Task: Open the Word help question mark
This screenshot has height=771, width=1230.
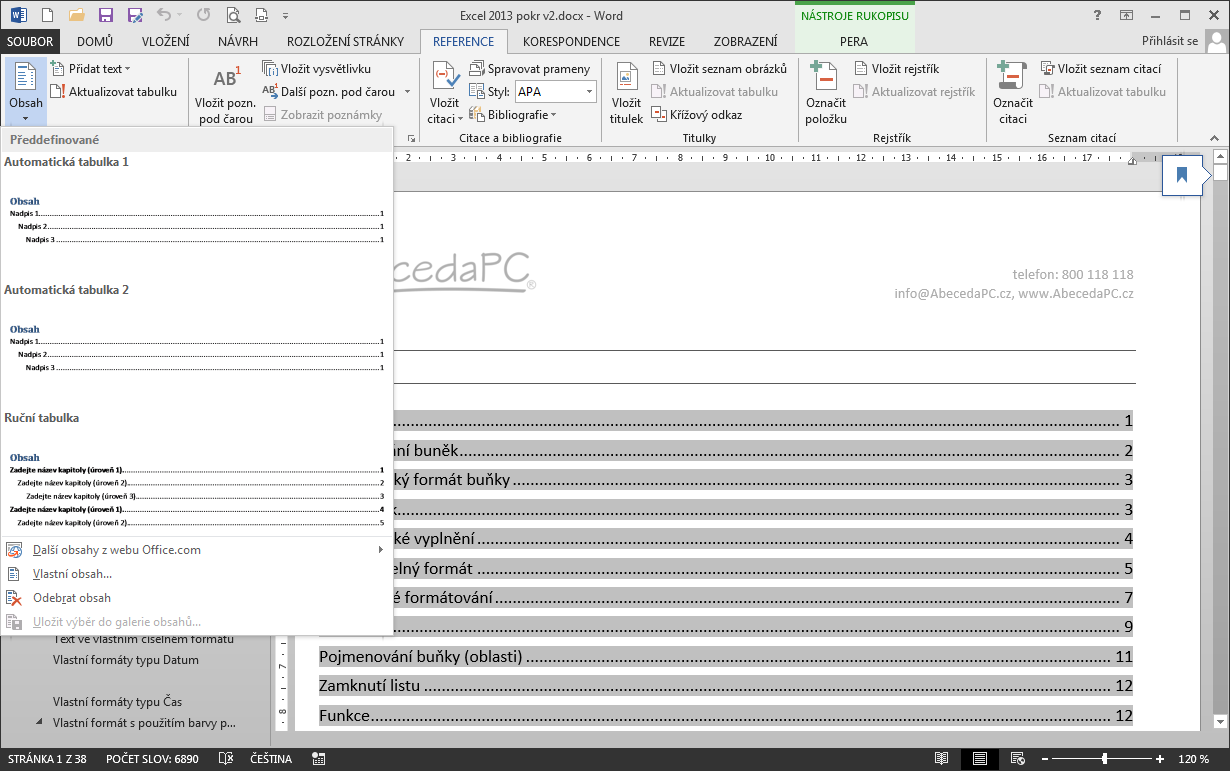Action: (x=1097, y=15)
